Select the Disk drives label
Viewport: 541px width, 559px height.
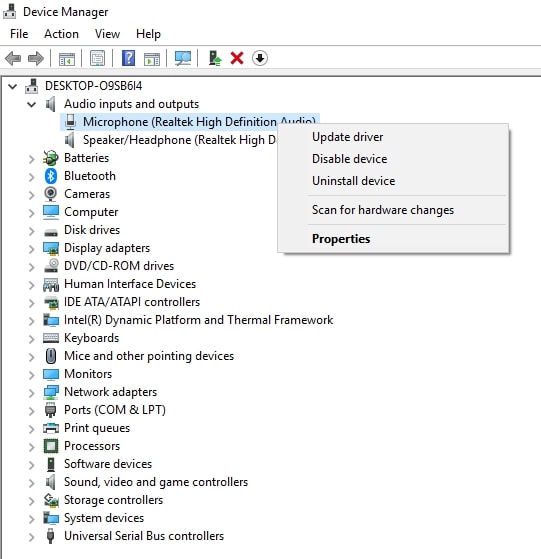coord(92,230)
